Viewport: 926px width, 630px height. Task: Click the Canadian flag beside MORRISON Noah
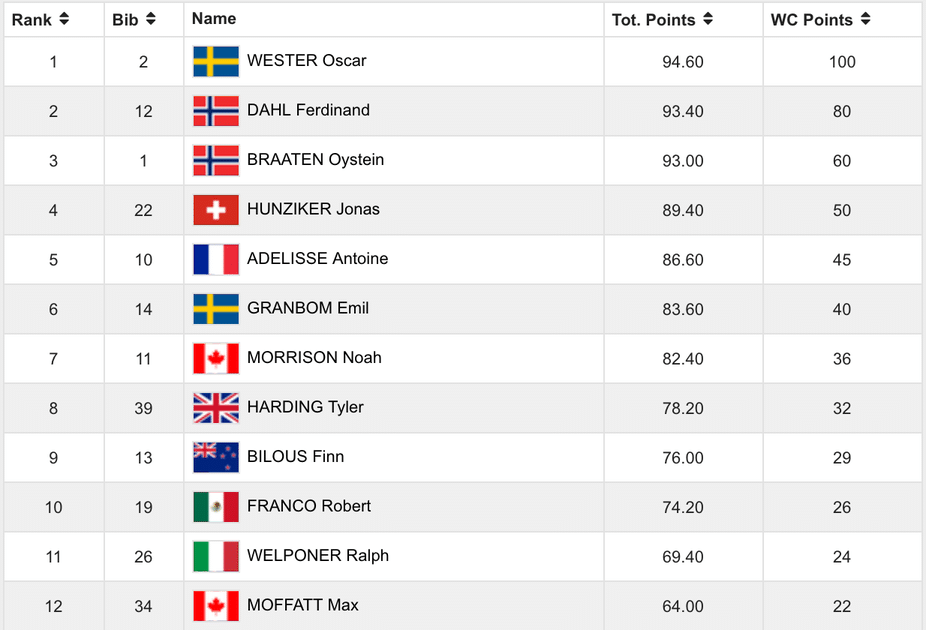click(216, 358)
